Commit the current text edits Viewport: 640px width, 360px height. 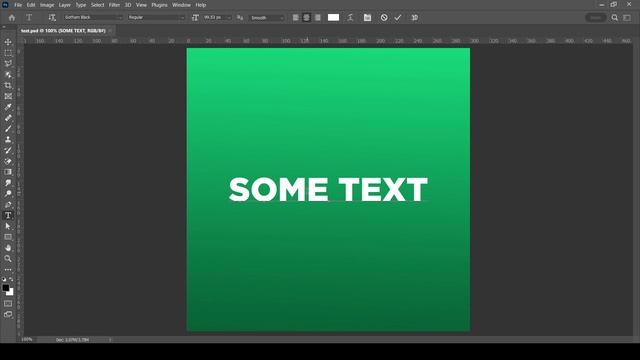pos(398,18)
